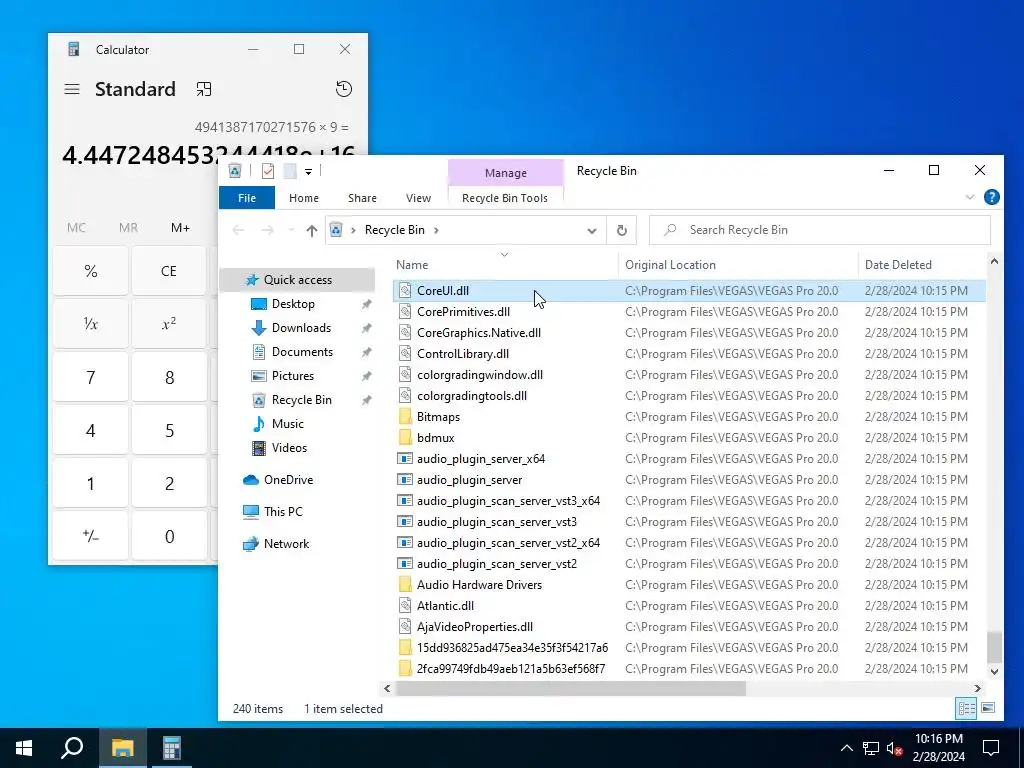Click the Back navigation arrow in Explorer

coord(238,231)
